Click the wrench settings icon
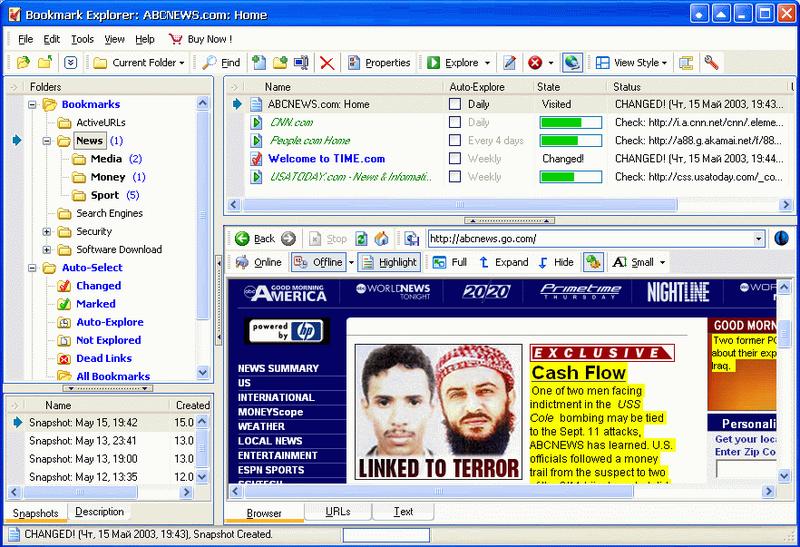Screen dimensions: 800x547 (x=711, y=63)
